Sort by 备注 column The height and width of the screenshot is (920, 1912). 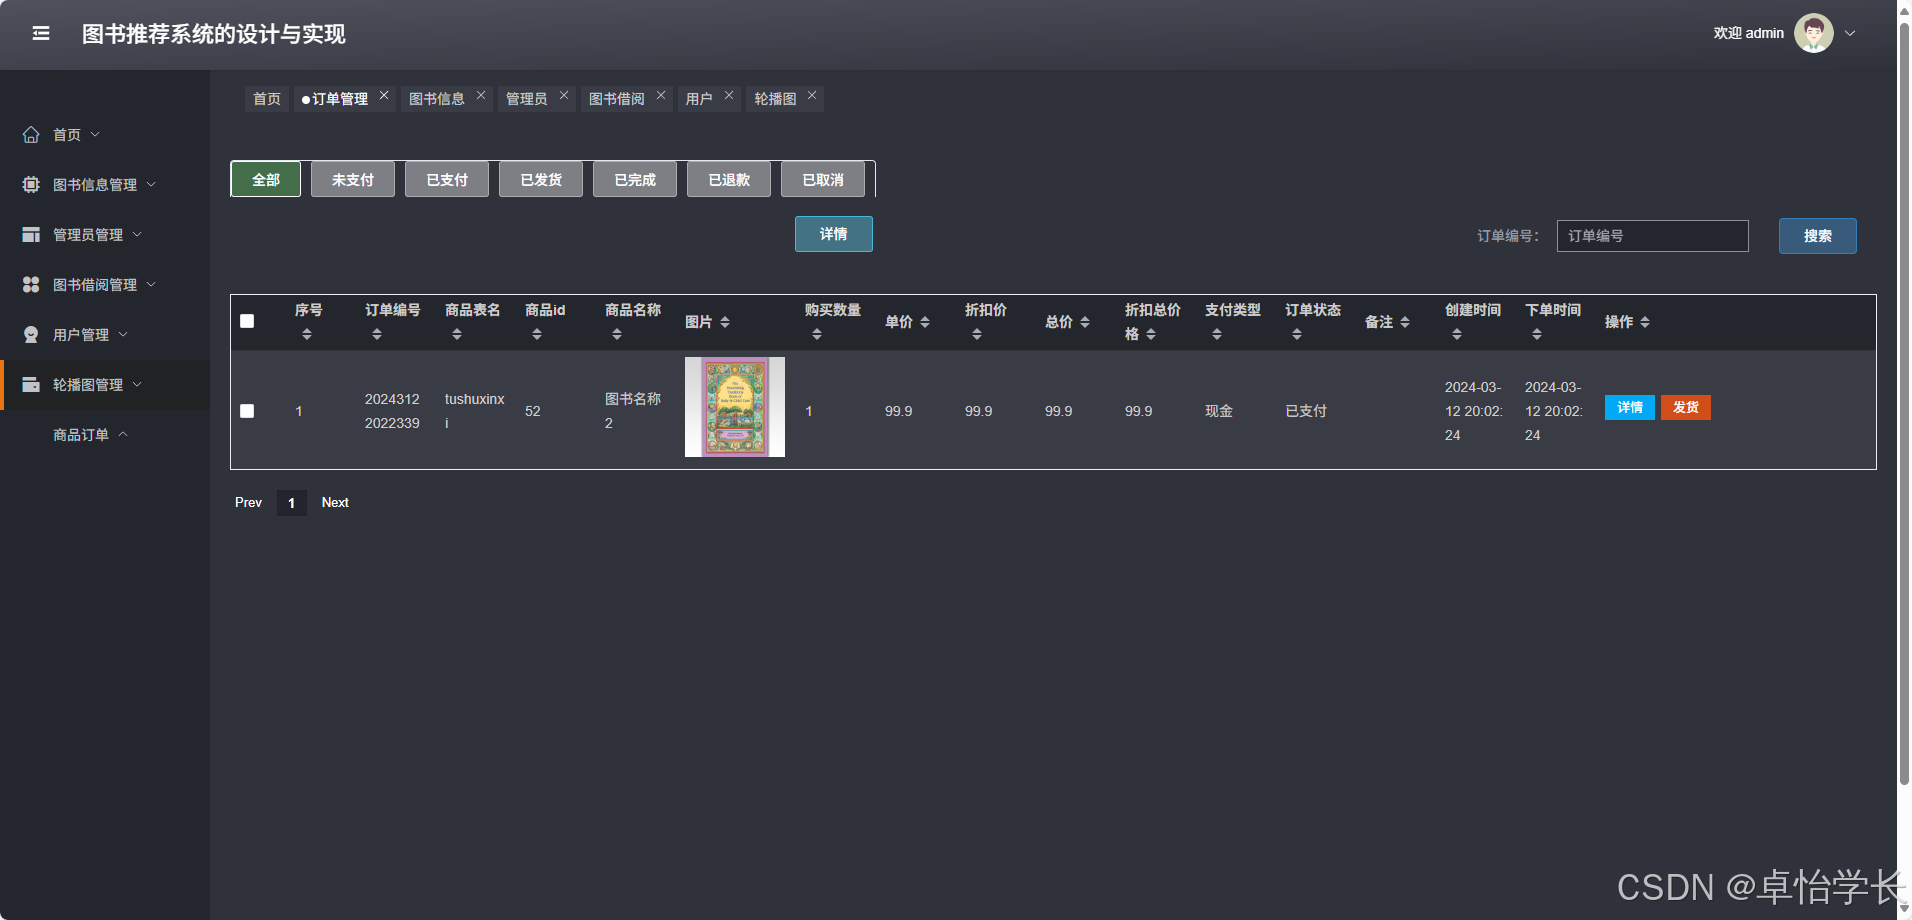click(1405, 322)
